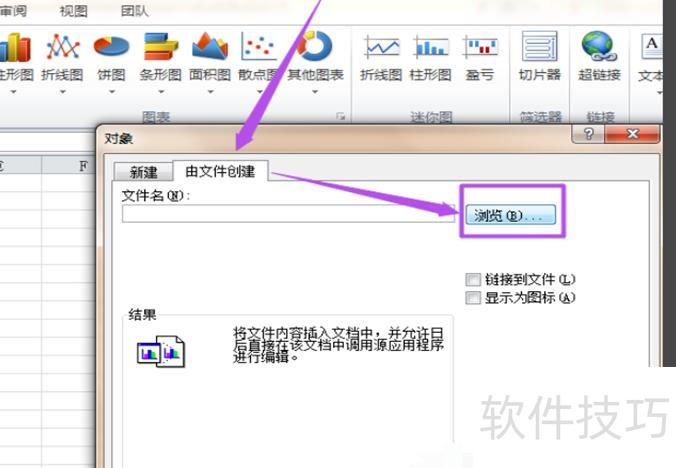Pick the area chart (面积图) icon
The image size is (676, 468).
210,47
